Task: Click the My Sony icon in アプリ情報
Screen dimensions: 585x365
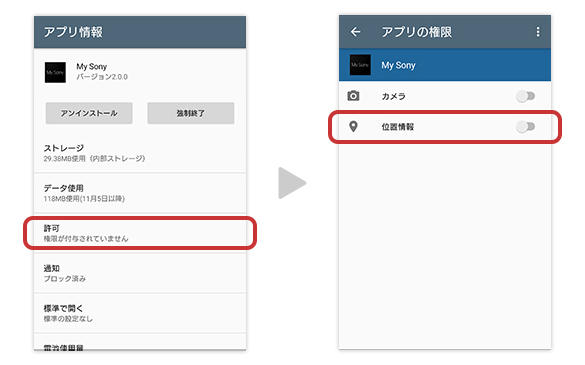Action: pos(55,72)
